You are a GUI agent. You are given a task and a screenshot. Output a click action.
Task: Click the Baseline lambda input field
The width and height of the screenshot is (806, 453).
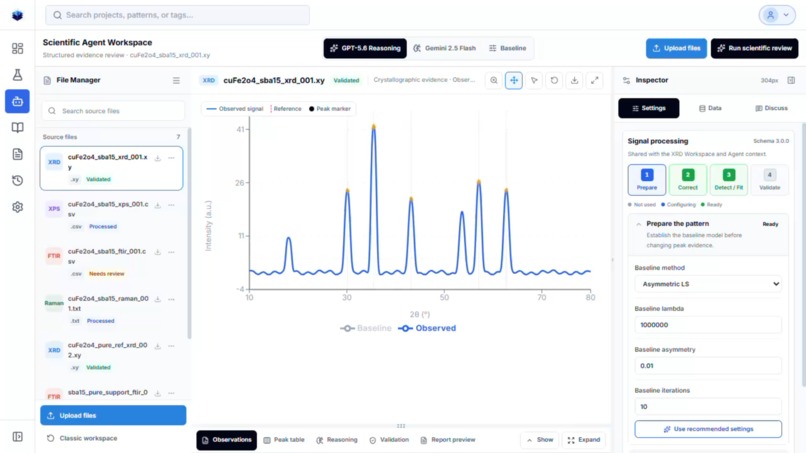tap(708, 325)
